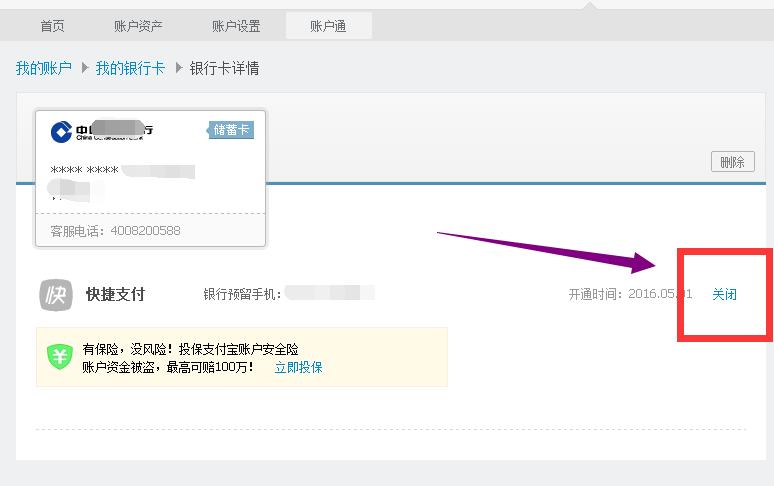Viewport: 774px width, 486px height.
Task: Click the 快捷支付 gray icon
Action: pyautogui.click(x=56, y=295)
